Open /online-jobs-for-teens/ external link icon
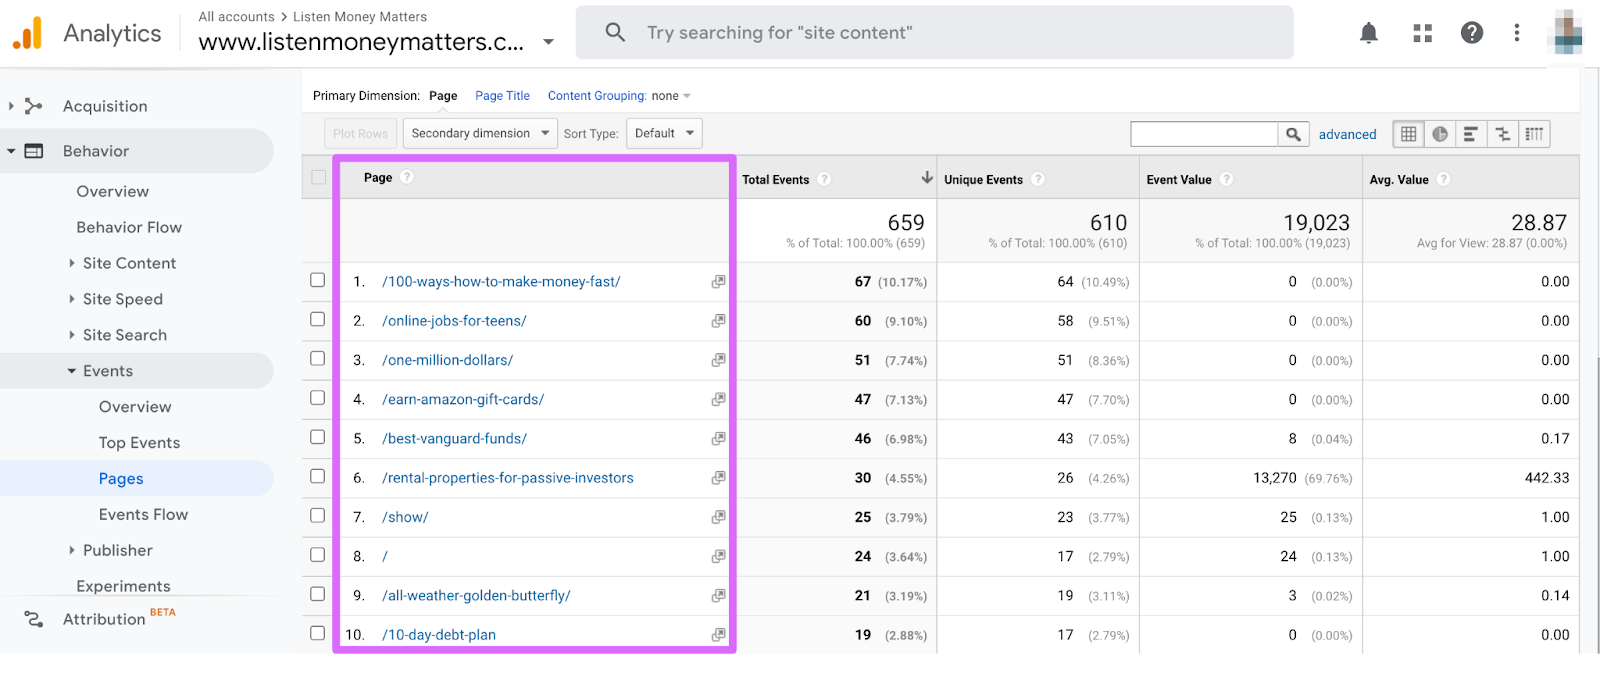 718,321
